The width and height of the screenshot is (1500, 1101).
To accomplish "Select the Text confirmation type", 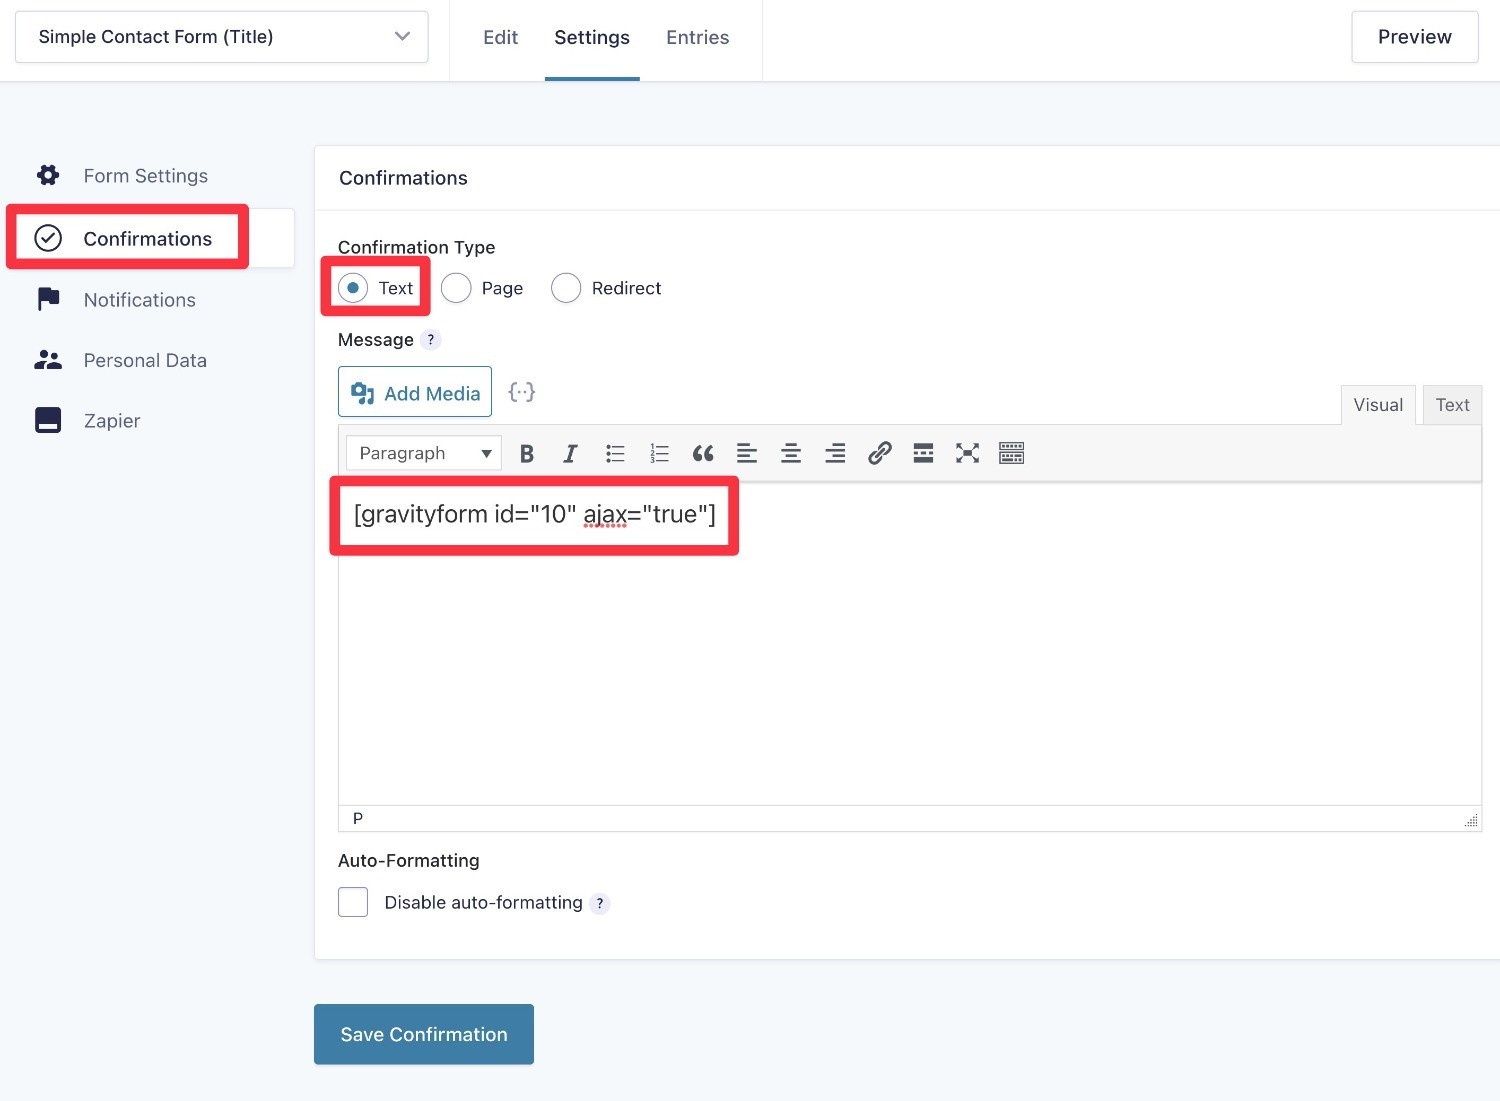I will 353,288.
